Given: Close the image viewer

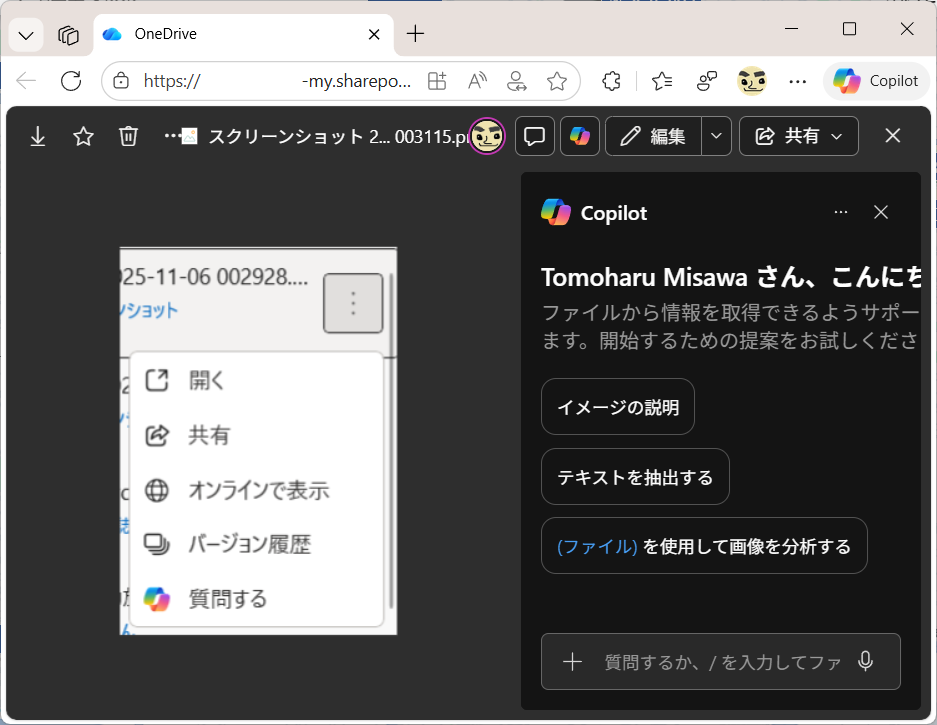Looking at the screenshot, I should [893, 136].
